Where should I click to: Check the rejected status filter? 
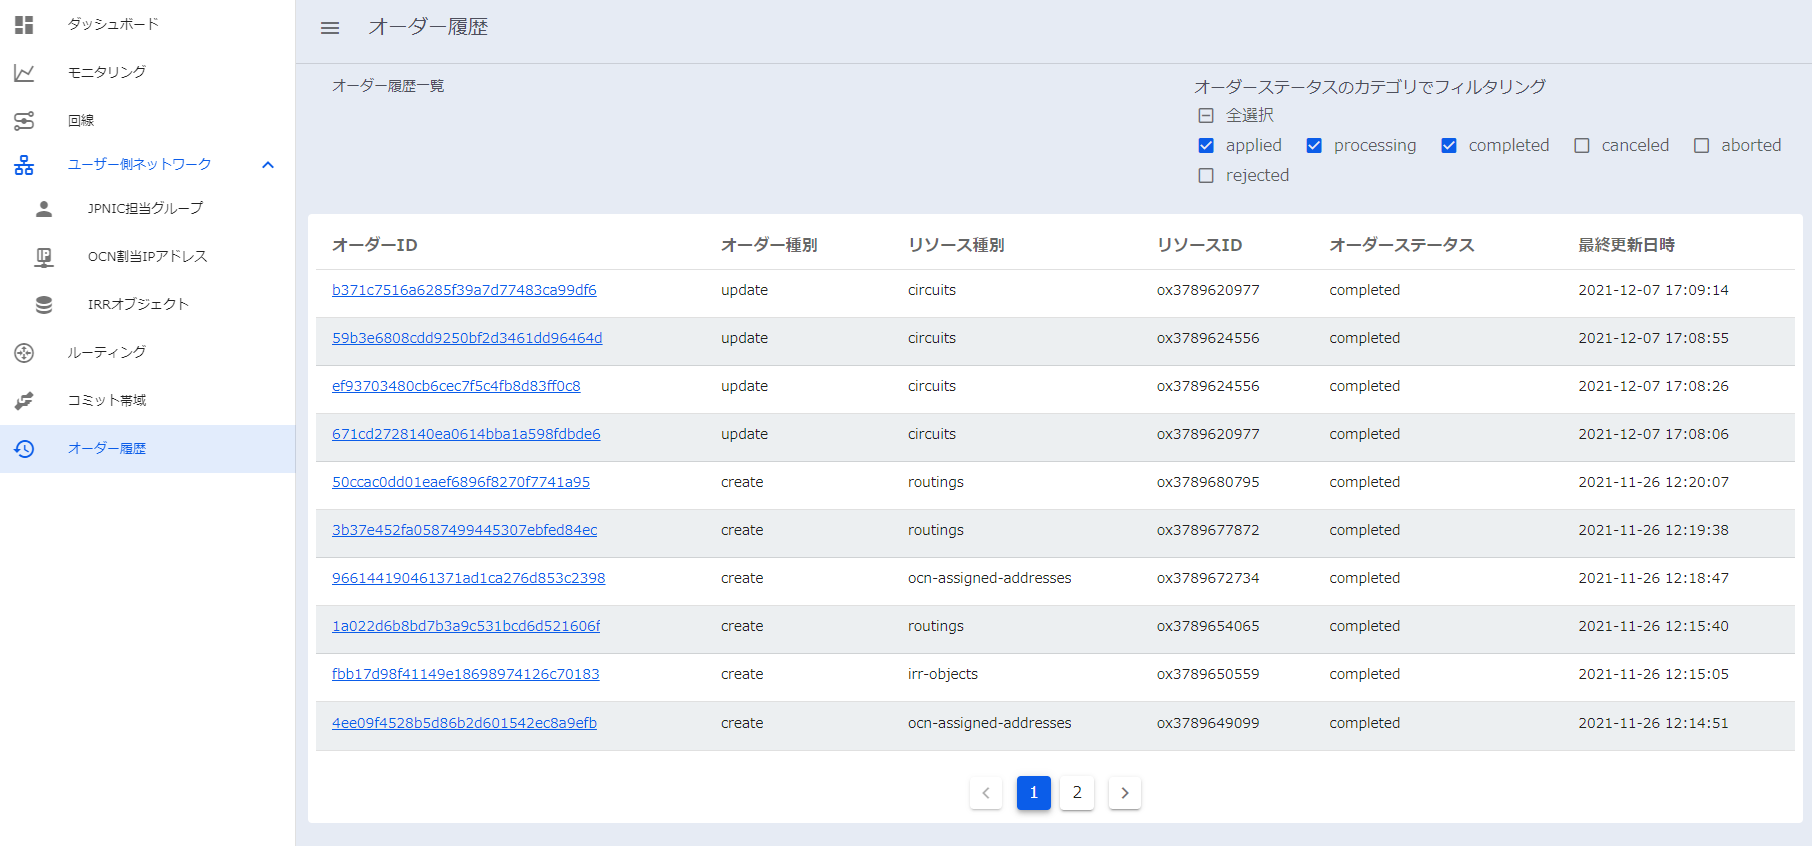pyautogui.click(x=1206, y=176)
